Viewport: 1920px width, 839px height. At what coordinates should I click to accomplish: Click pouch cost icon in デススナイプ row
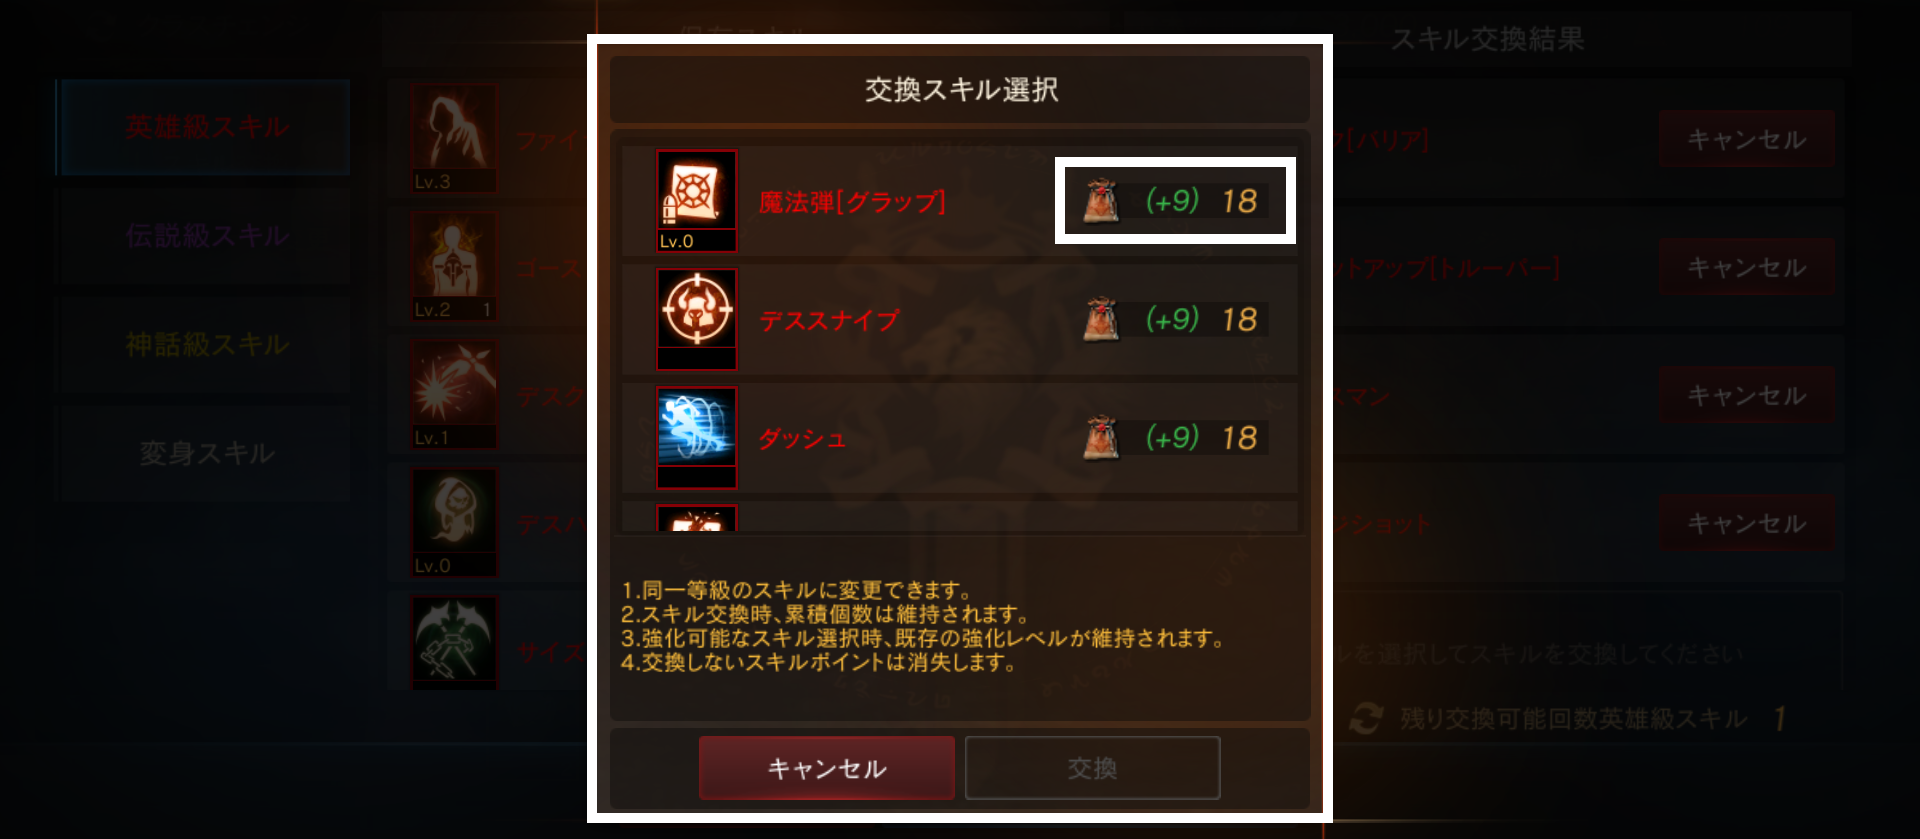pyautogui.click(x=1102, y=319)
